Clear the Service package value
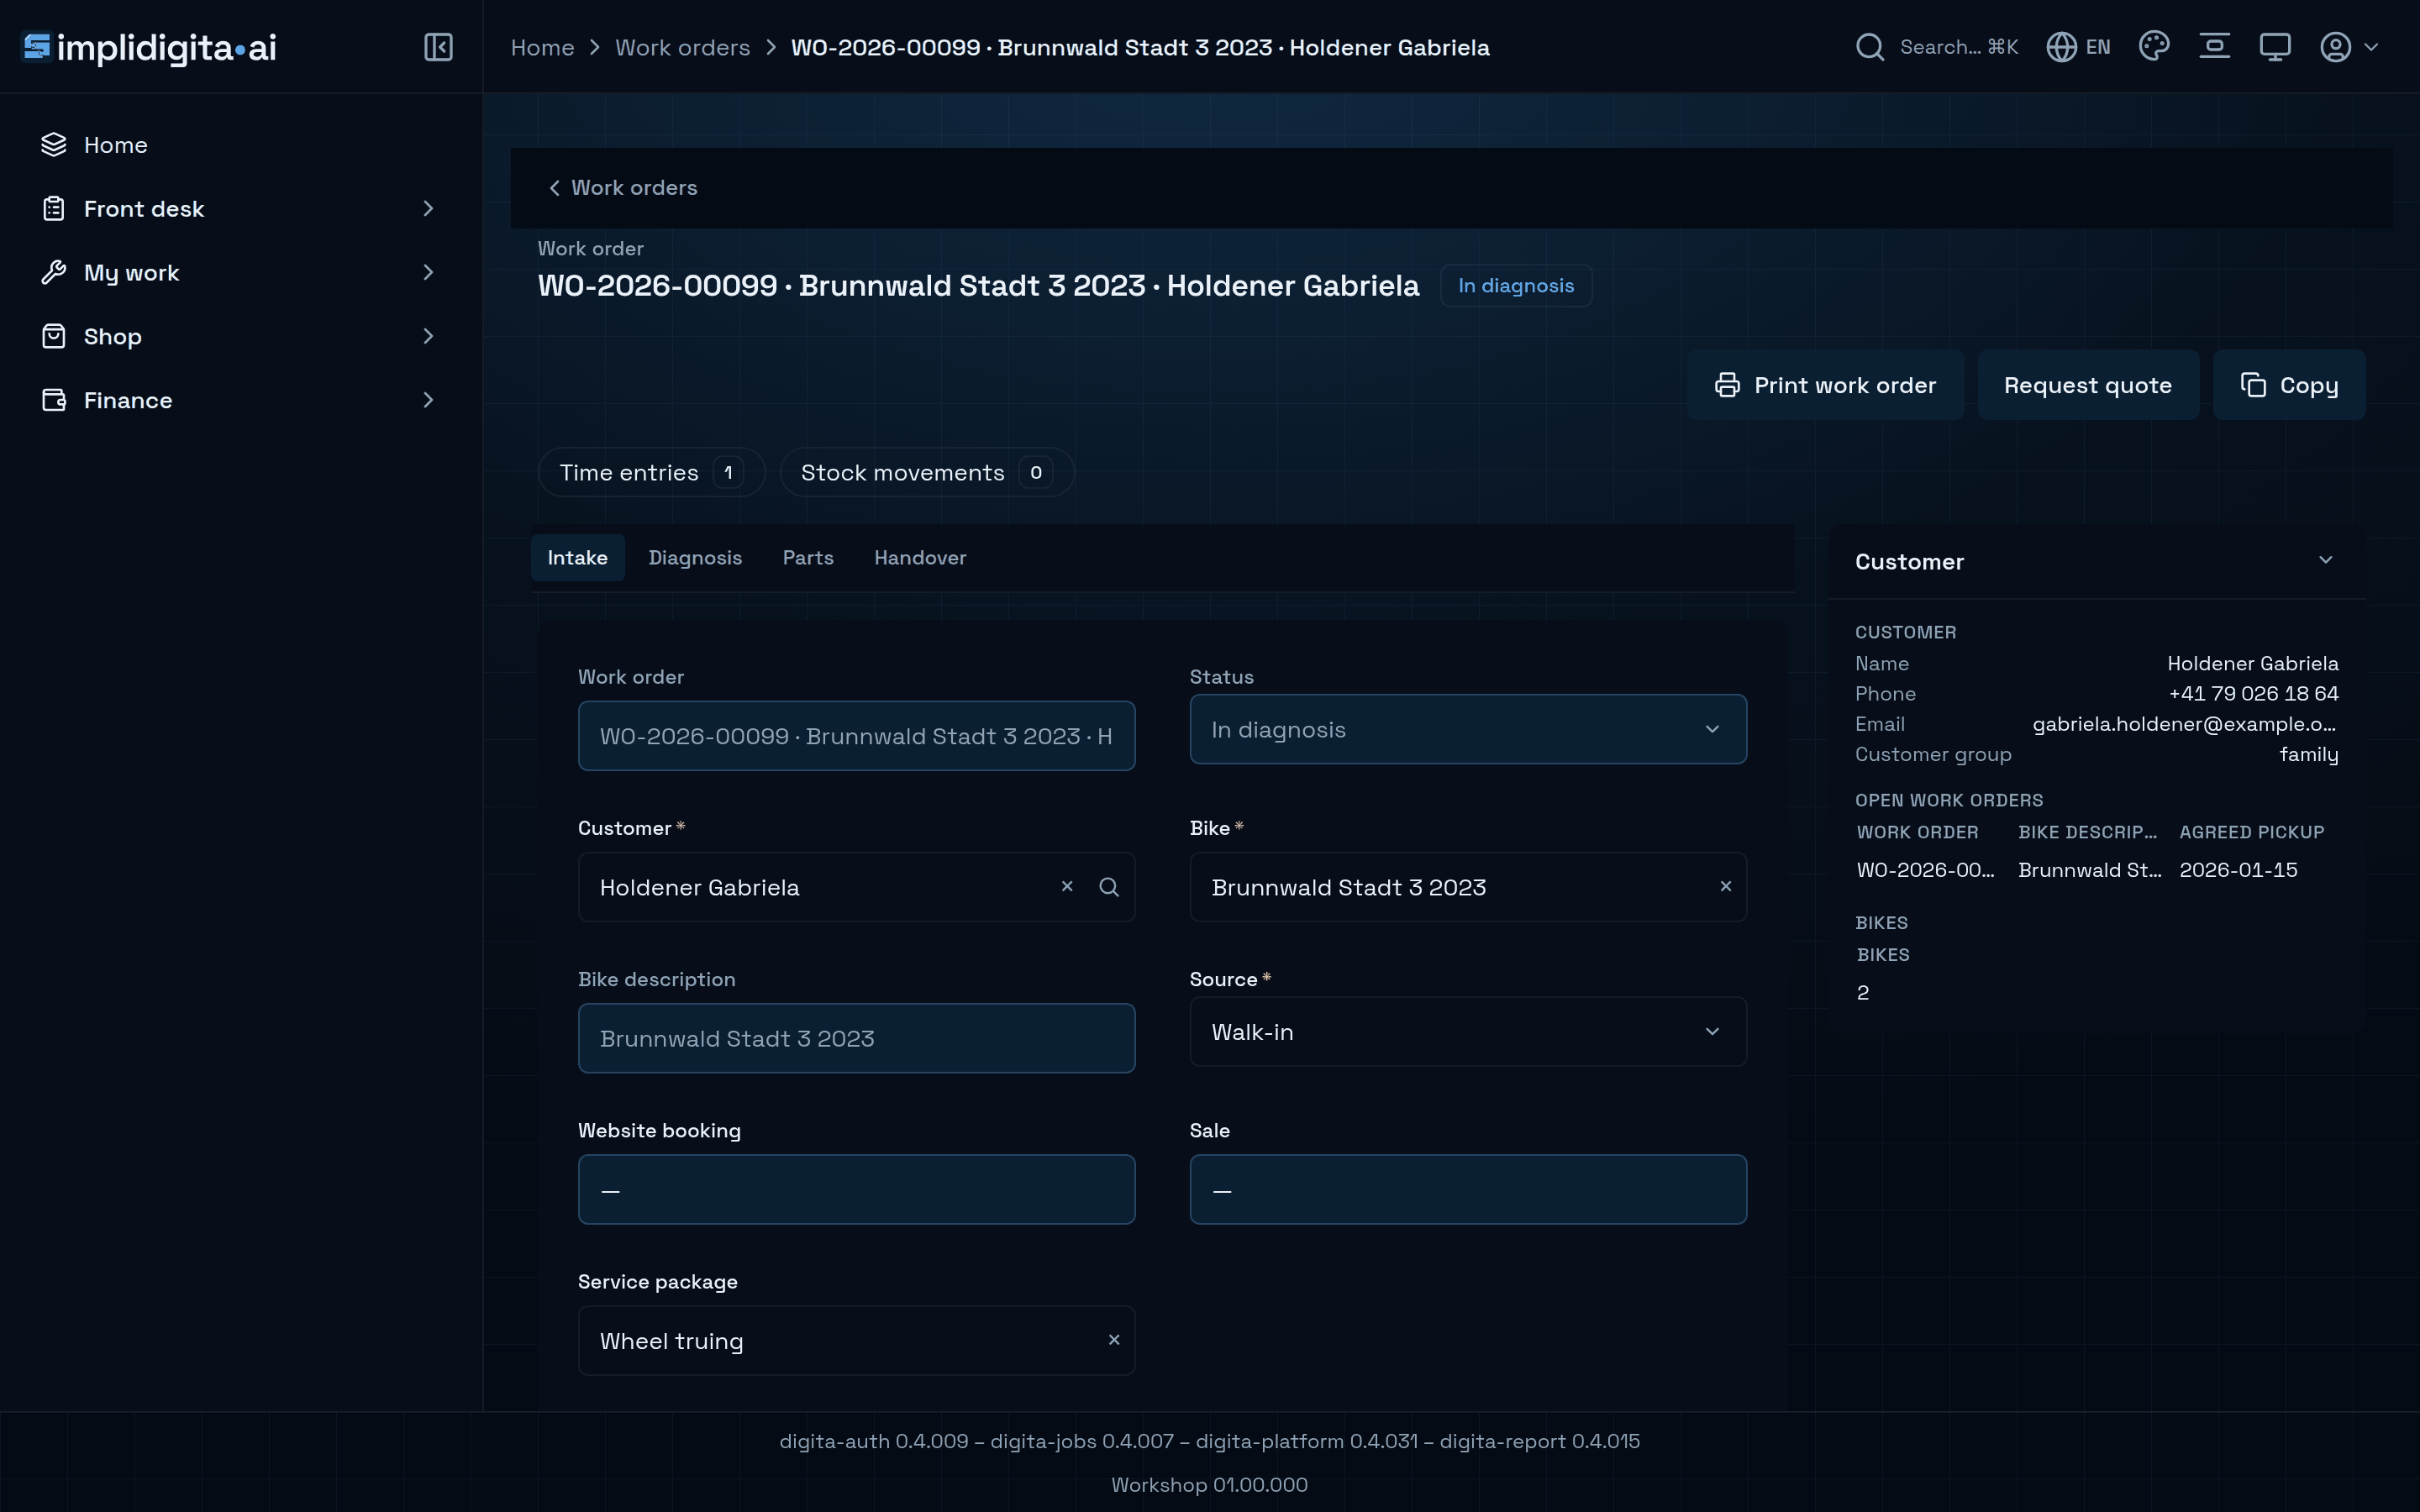The height and width of the screenshot is (1512, 2420). click(x=1113, y=1340)
